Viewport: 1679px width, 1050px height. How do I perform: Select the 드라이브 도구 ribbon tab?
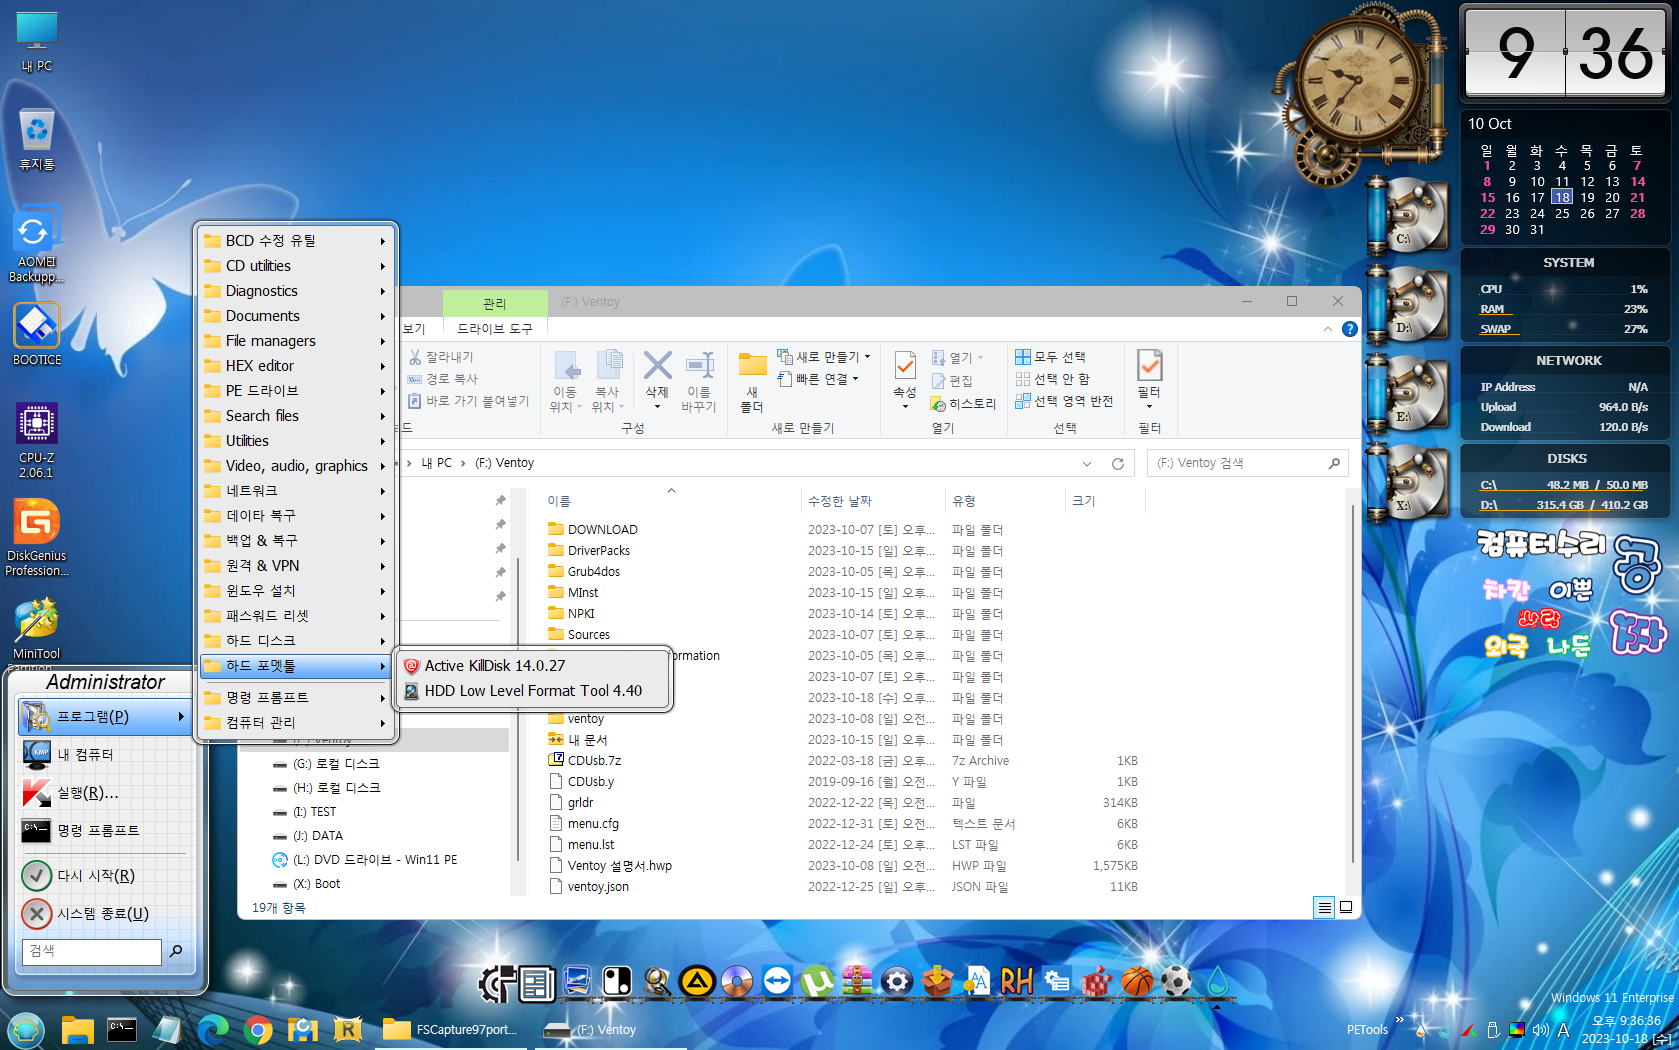click(x=495, y=329)
